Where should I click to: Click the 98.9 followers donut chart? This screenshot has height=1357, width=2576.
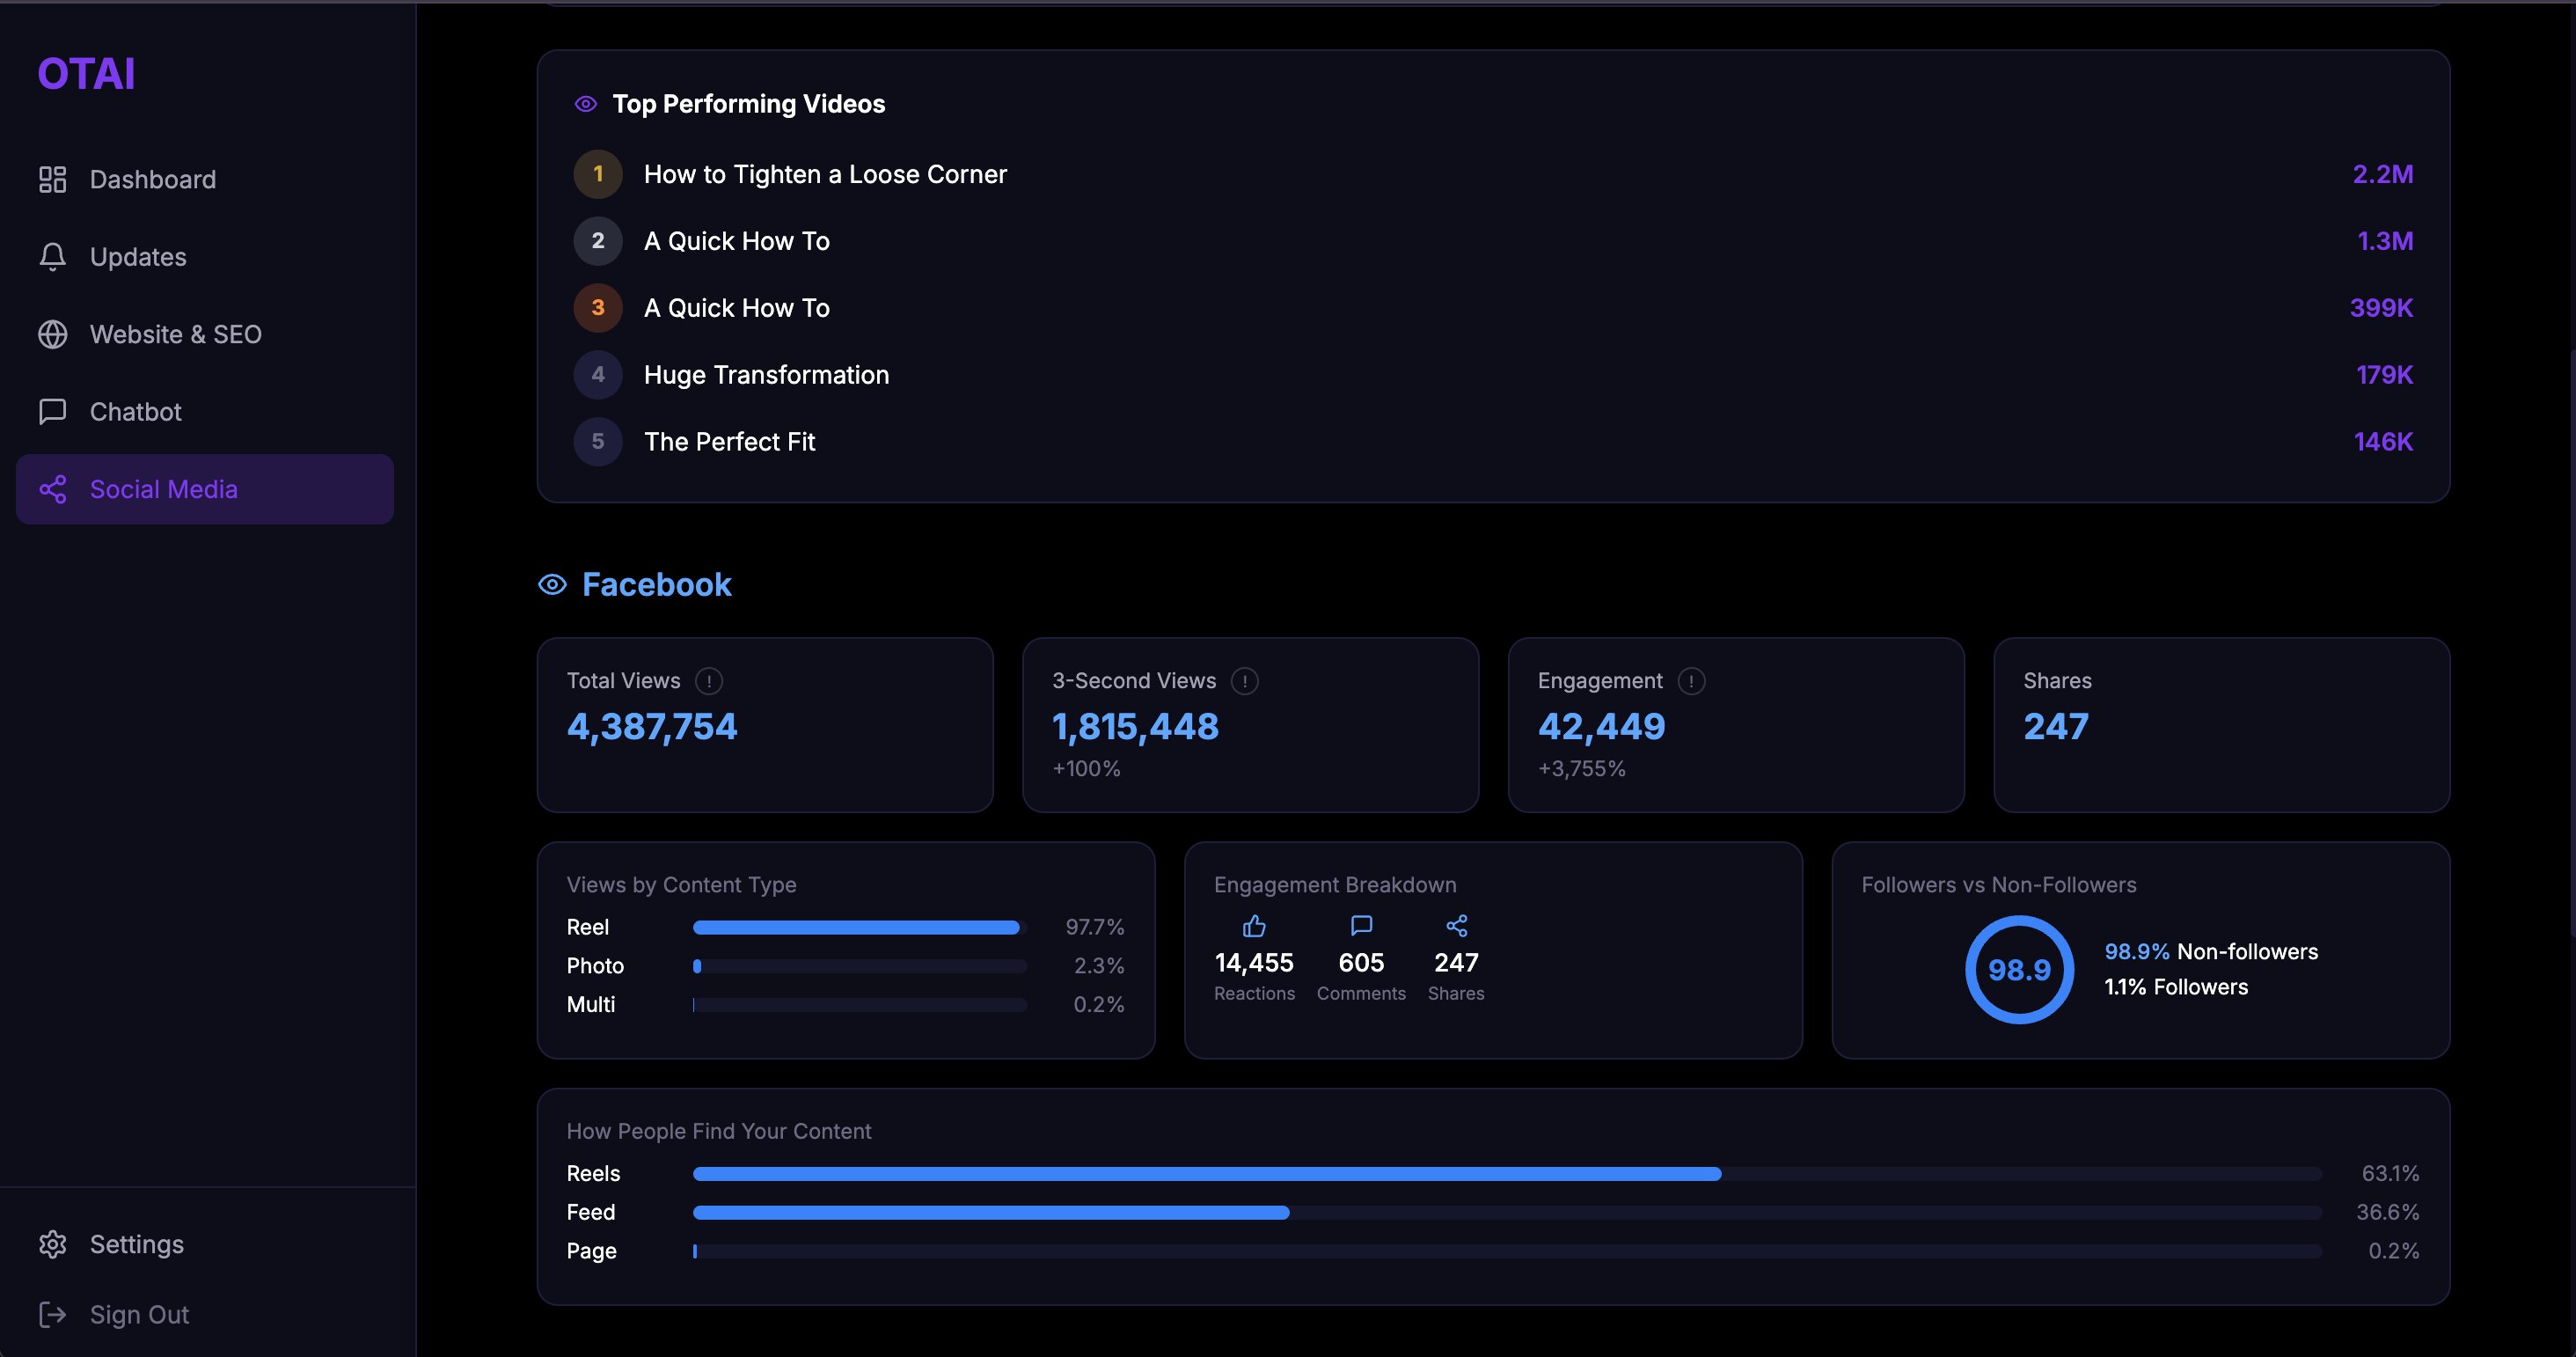click(2017, 968)
